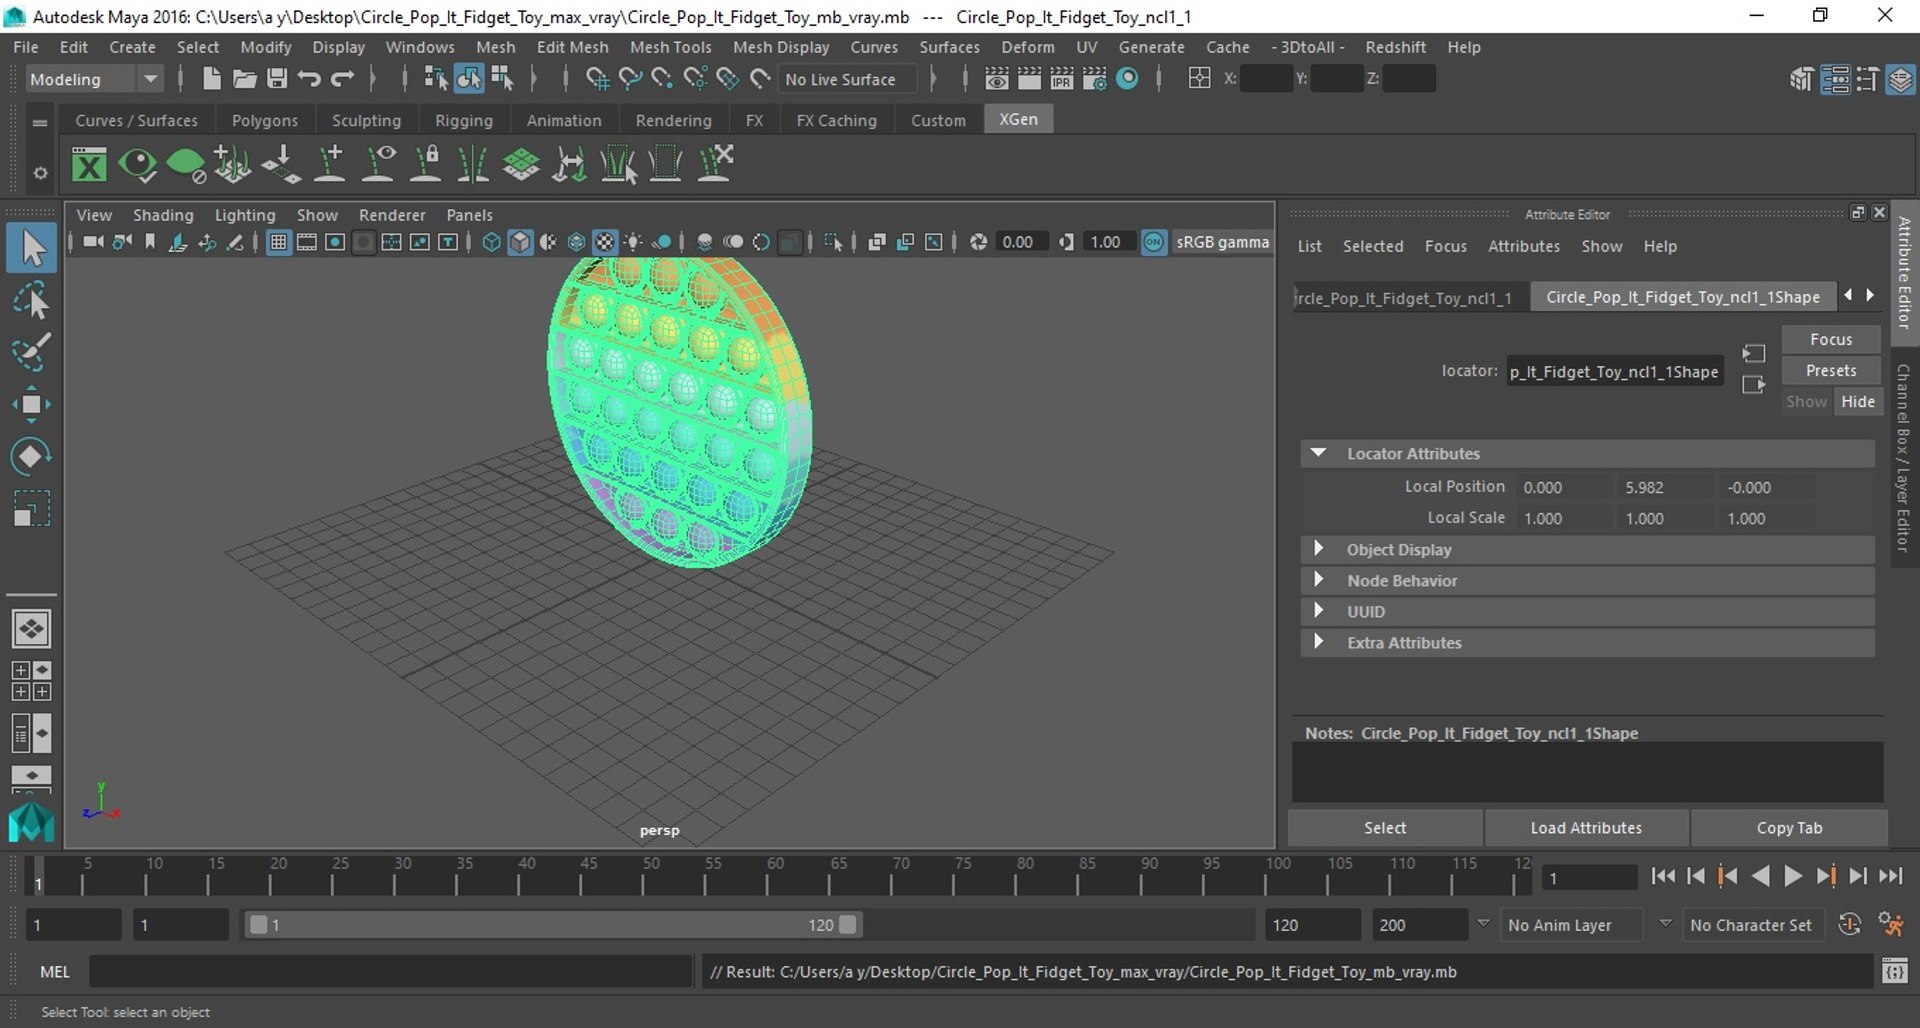Click the Redo arrow icon
Screen dimensions: 1920x1028
click(342, 78)
